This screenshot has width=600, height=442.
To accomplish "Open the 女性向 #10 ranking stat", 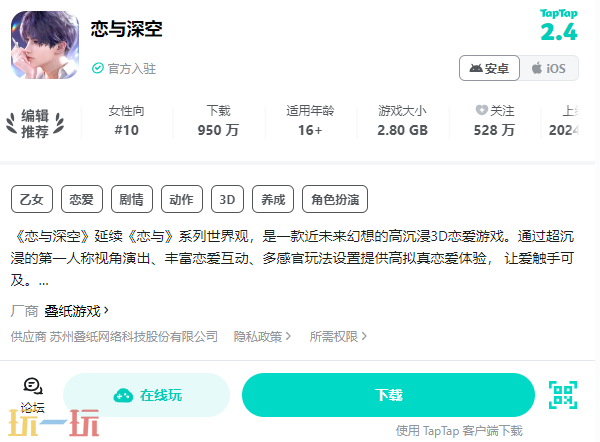I will coord(127,121).
